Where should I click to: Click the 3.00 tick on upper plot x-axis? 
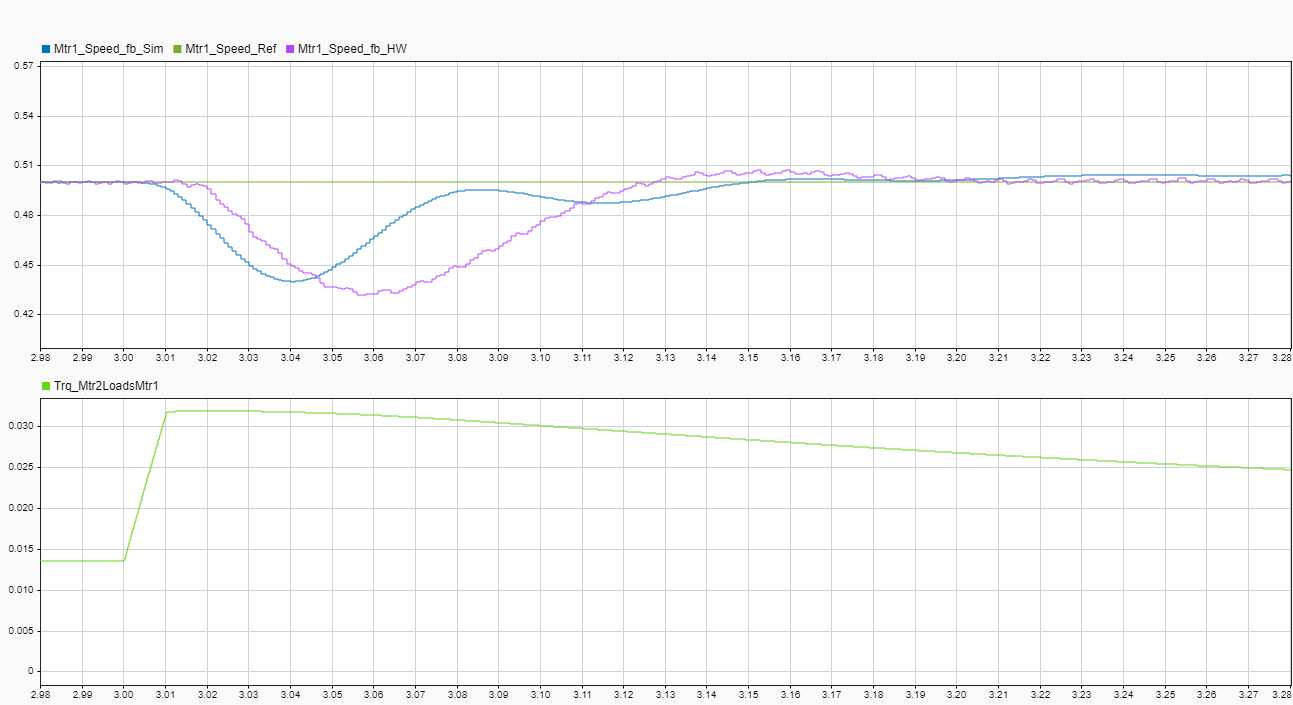[124, 357]
